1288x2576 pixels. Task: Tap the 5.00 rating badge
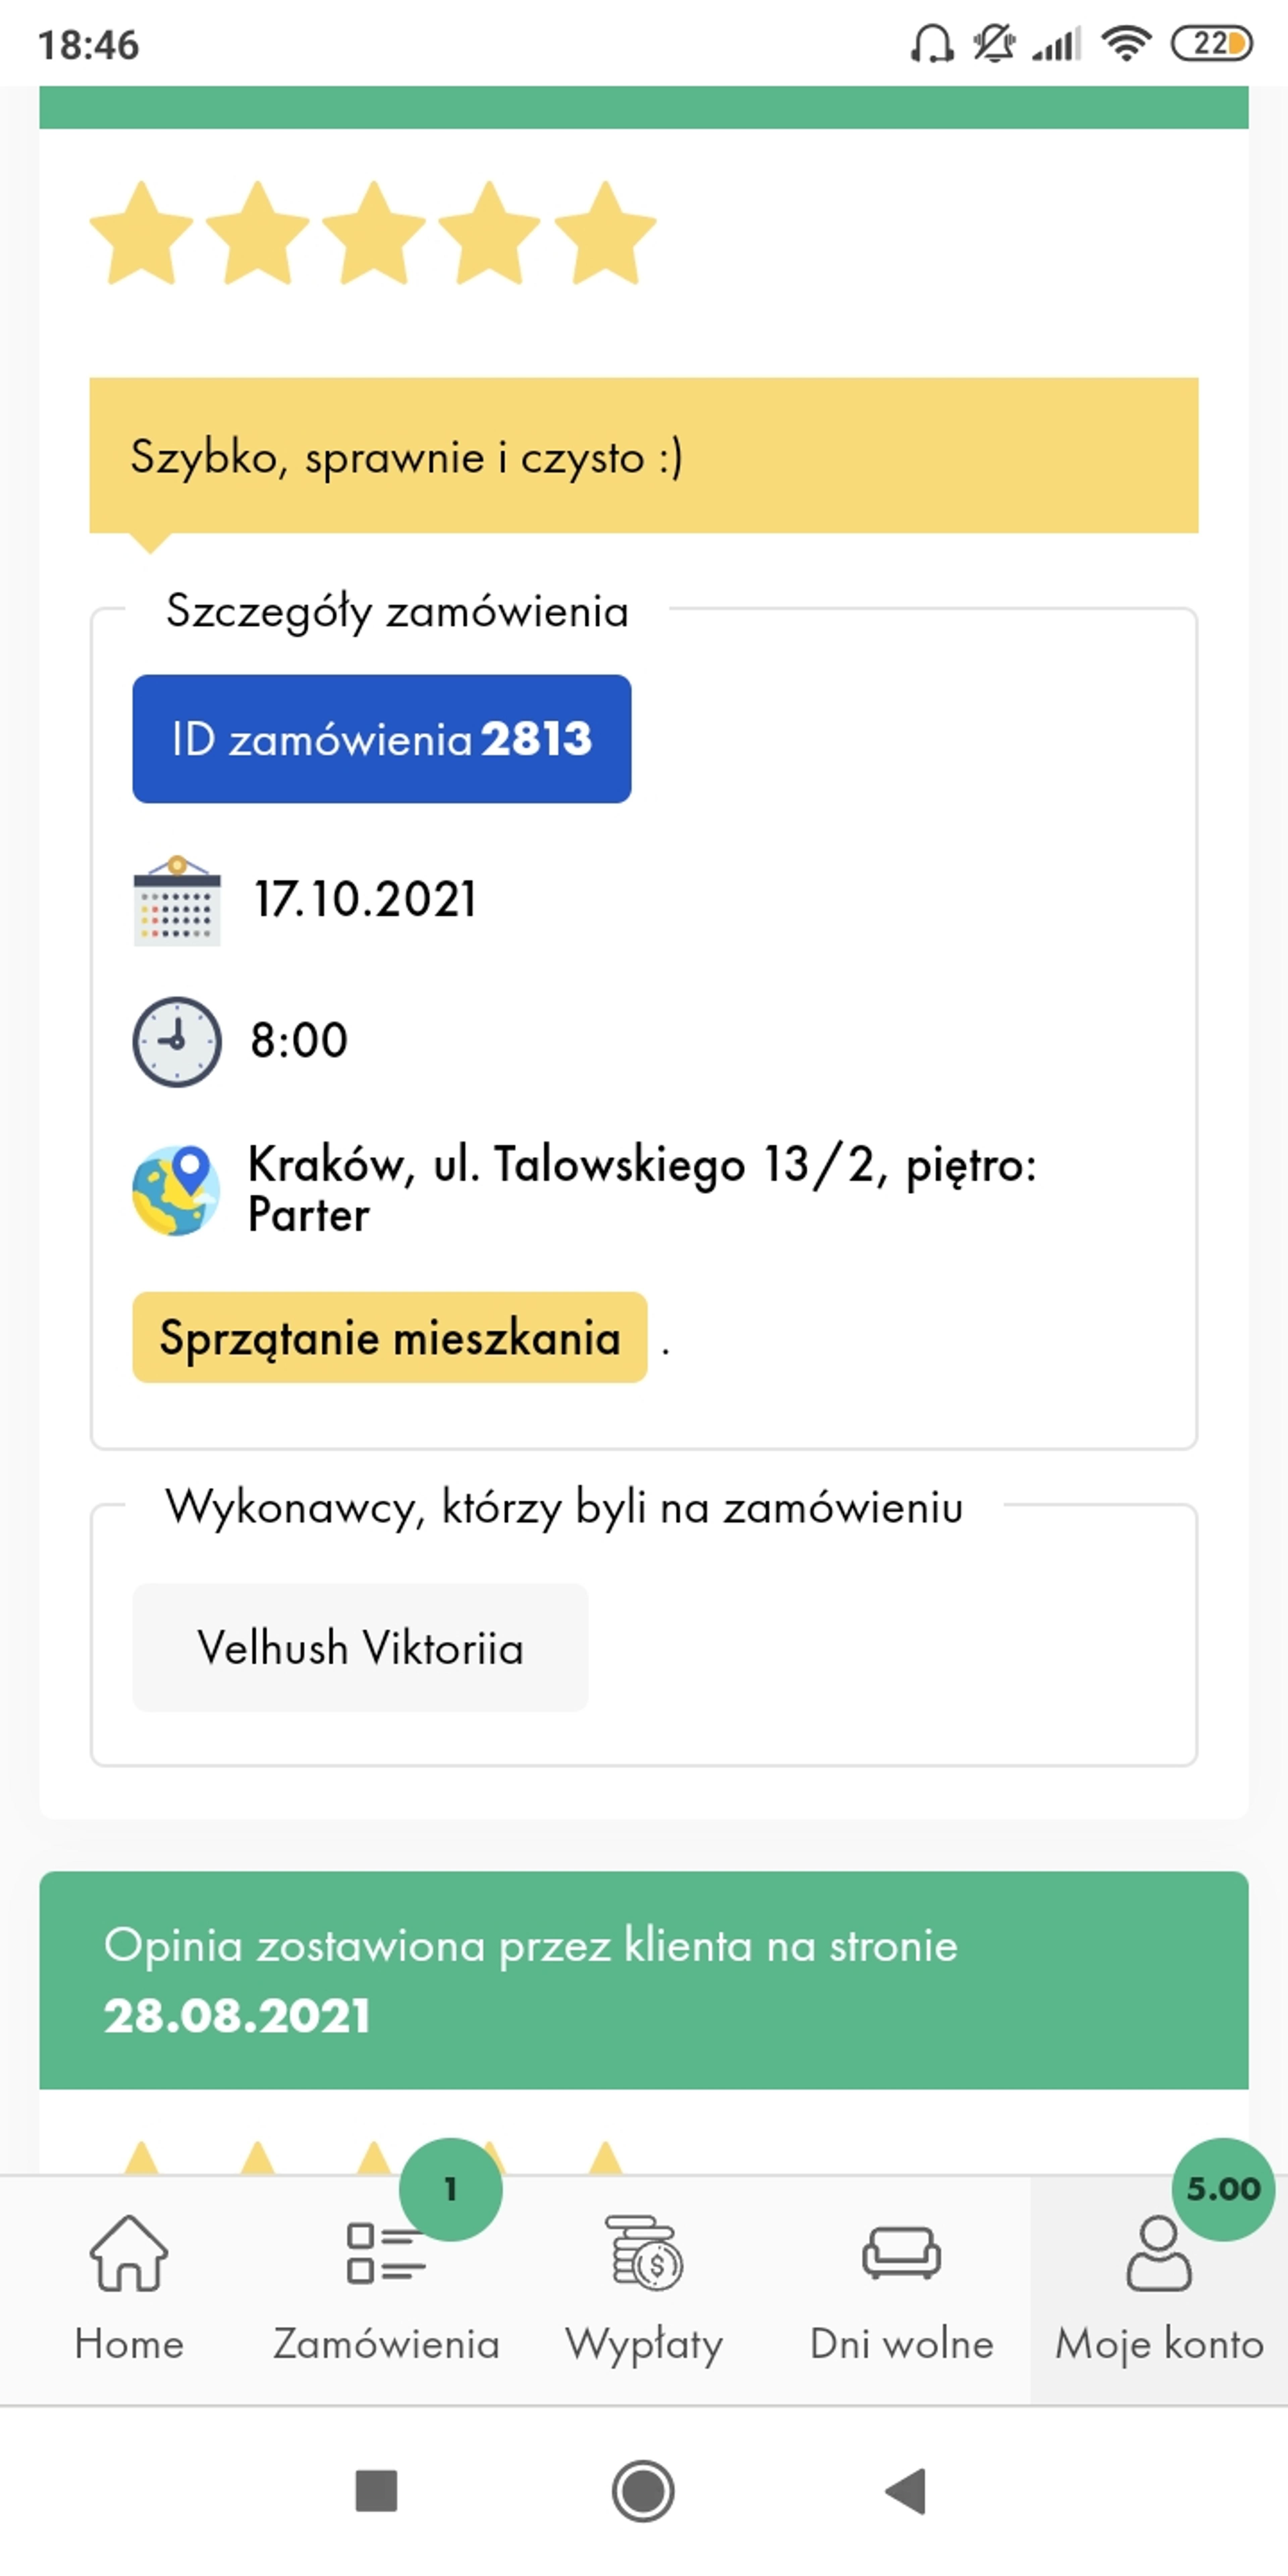1223,2189
